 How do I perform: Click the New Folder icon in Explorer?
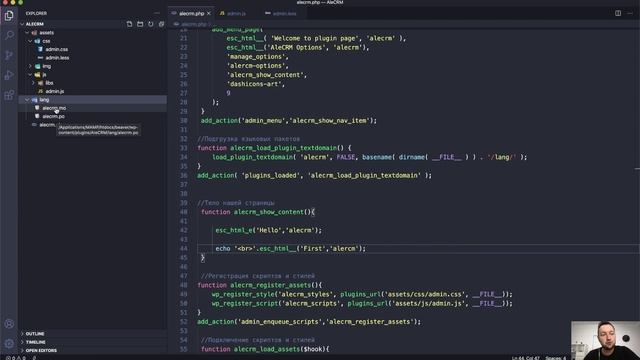[x=140, y=24]
